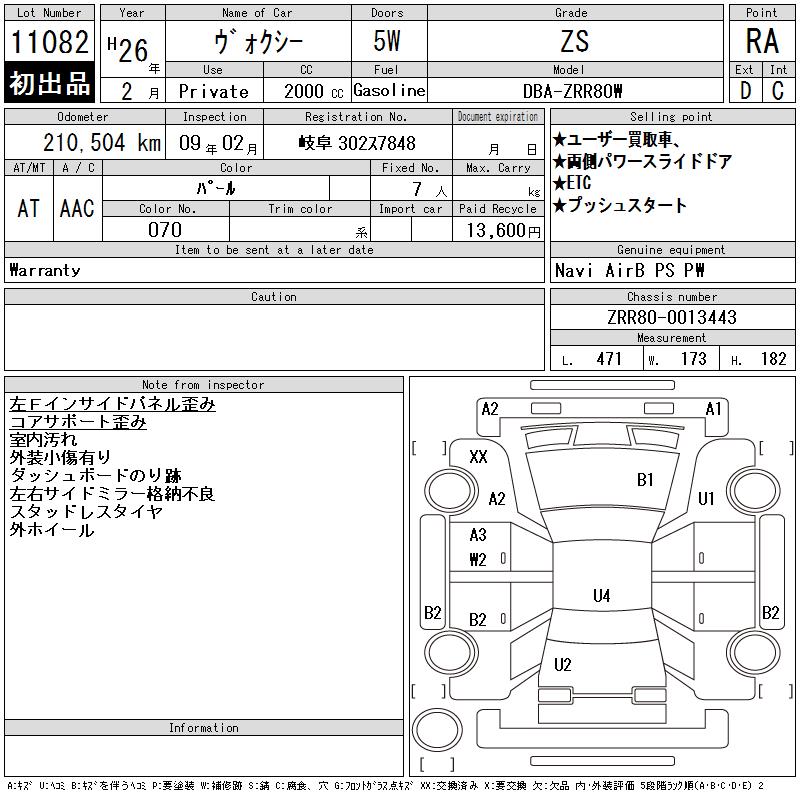Click the A3 mark on the left door
Viewport: 800px width, 800px height.
pos(478,535)
